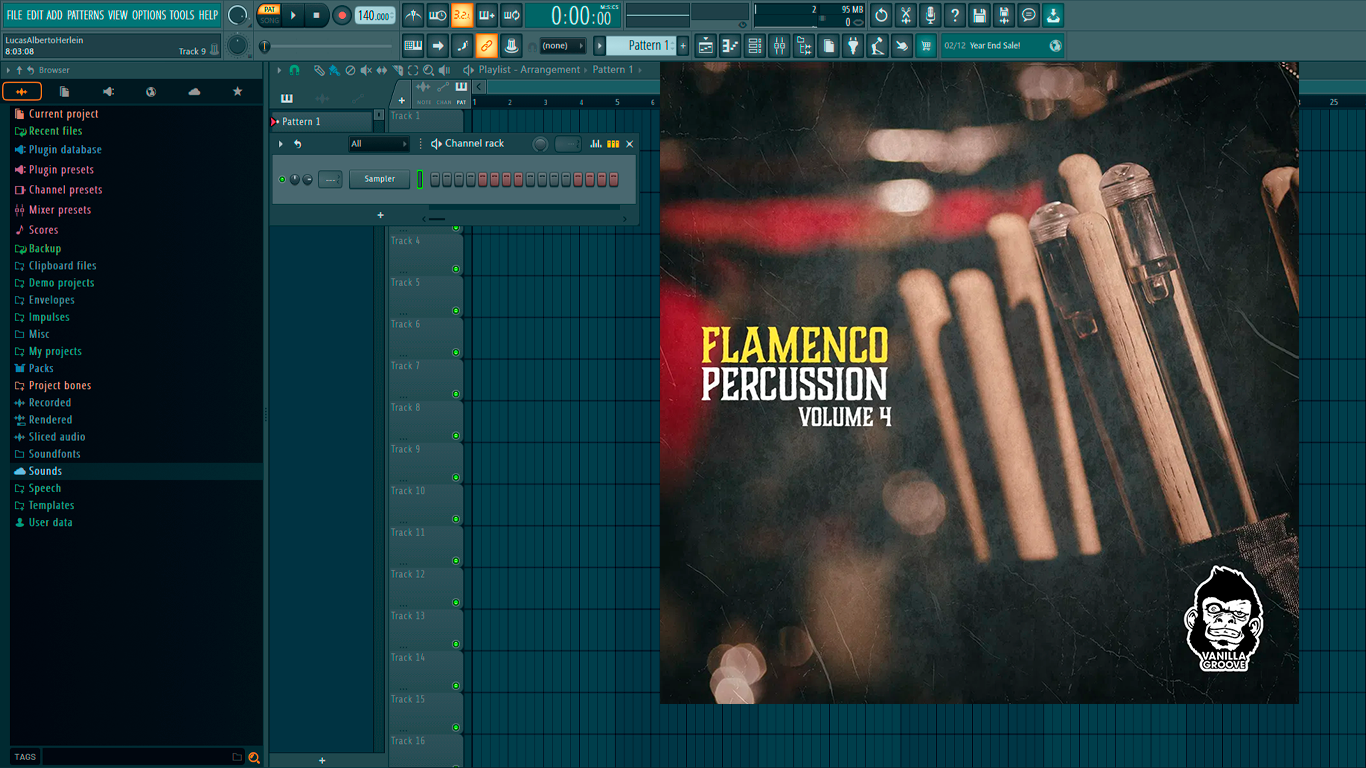This screenshot has height=768, width=1366.
Task: Click the scissors audio editor icon
Action: 906,15
